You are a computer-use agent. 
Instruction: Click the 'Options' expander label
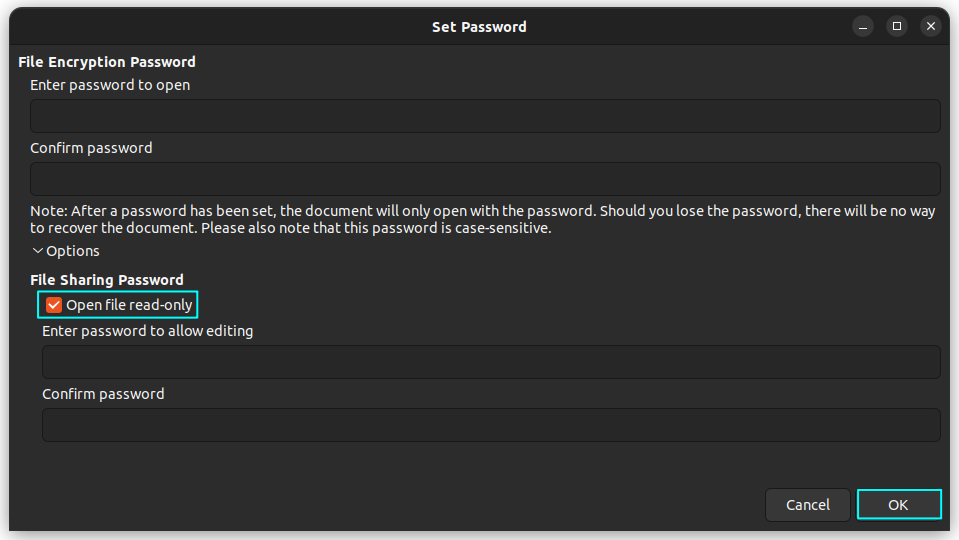coord(73,251)
